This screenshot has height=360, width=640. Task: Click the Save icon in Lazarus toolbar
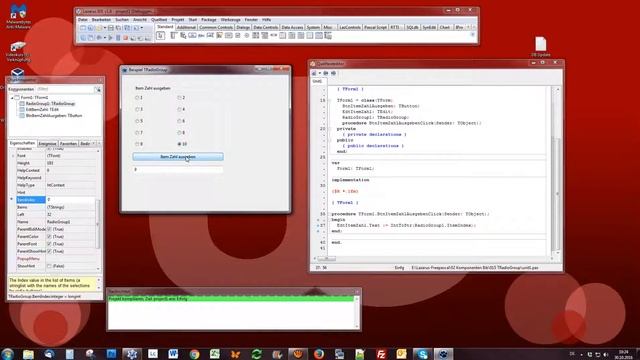click(x=110, y=28)
